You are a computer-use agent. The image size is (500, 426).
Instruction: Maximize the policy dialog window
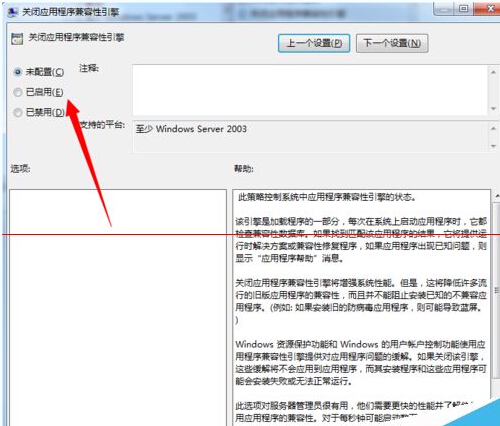463,9
